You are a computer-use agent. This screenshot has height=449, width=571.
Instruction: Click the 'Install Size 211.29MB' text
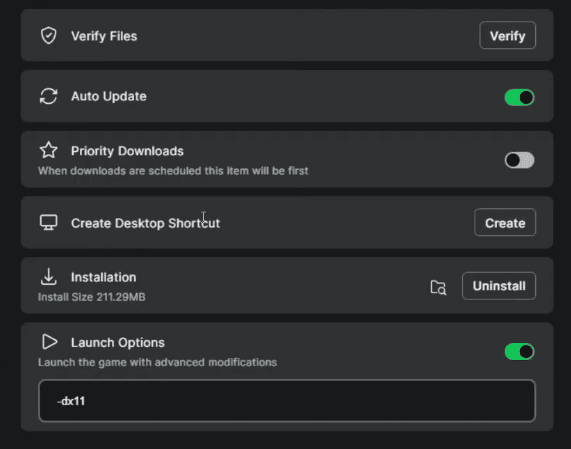[92, 297]
